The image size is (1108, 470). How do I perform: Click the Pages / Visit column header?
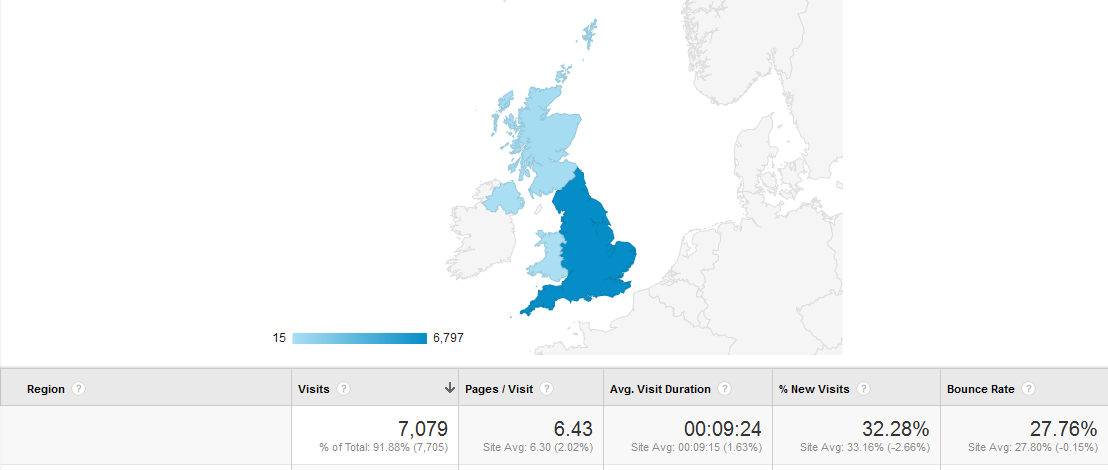[499, 389]
